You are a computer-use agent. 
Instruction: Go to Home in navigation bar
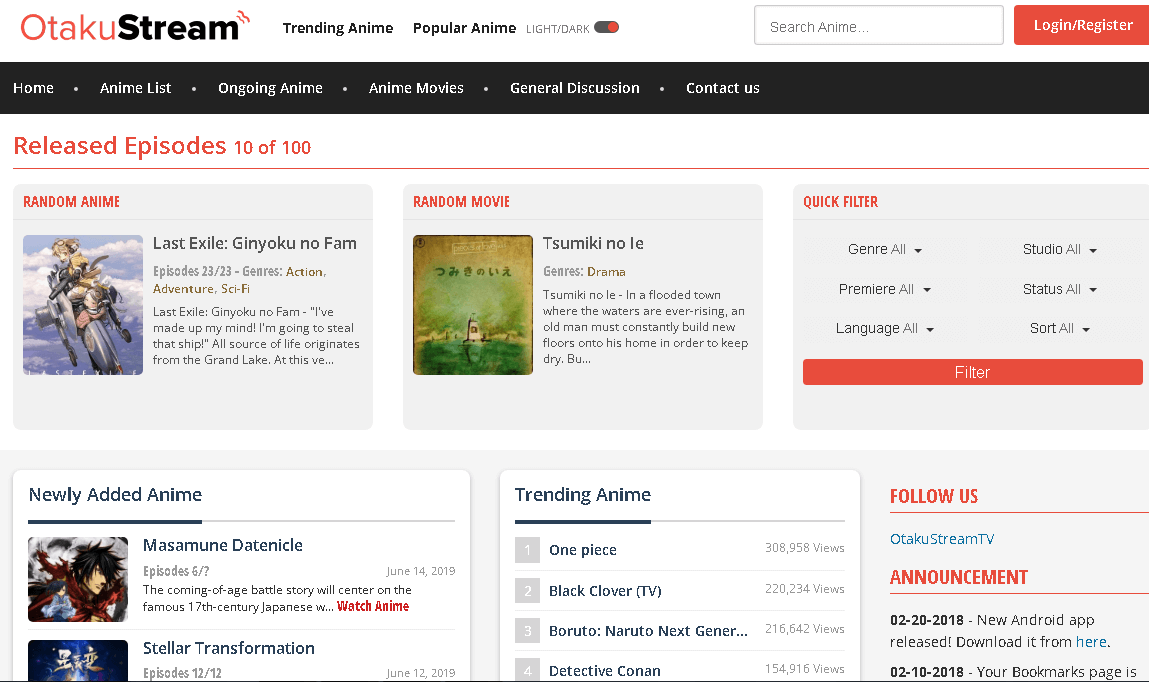point(33,88)
